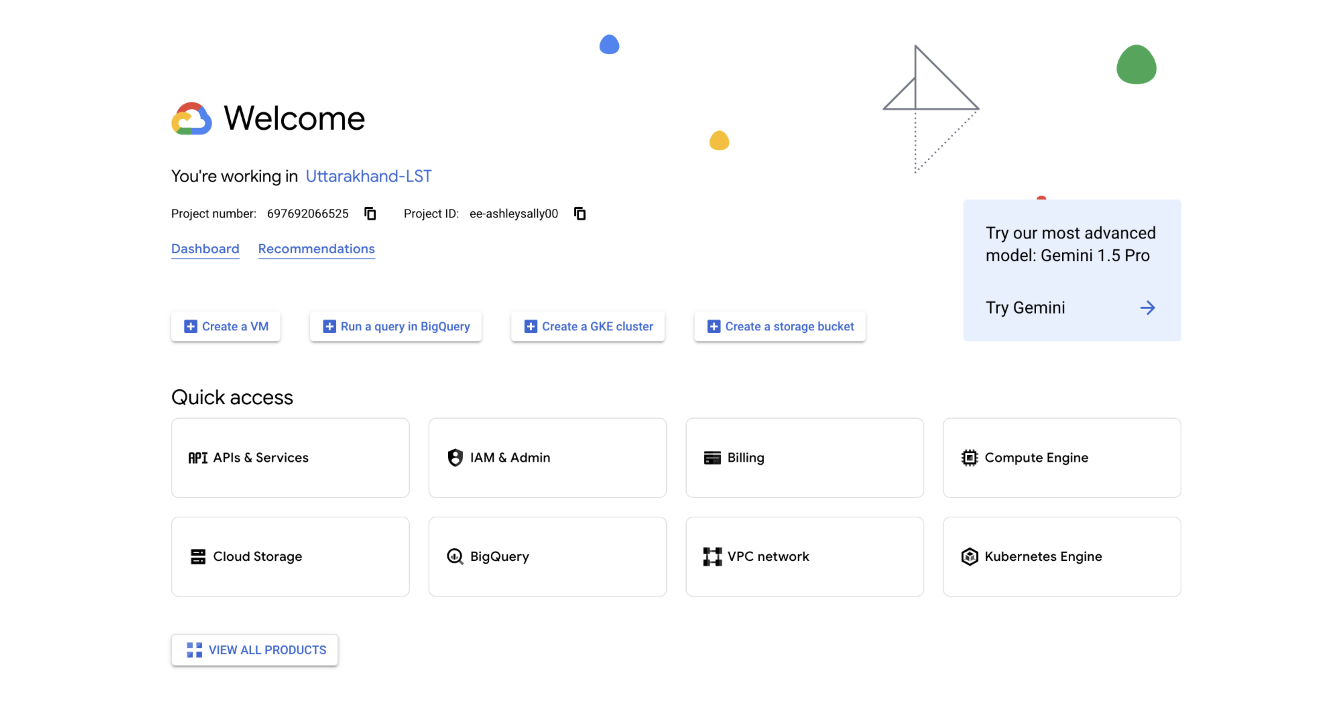Click the Gemini 1.5 Pro promo text
The width and height of the screenshot is (1344, 720).
[1070, 244]
